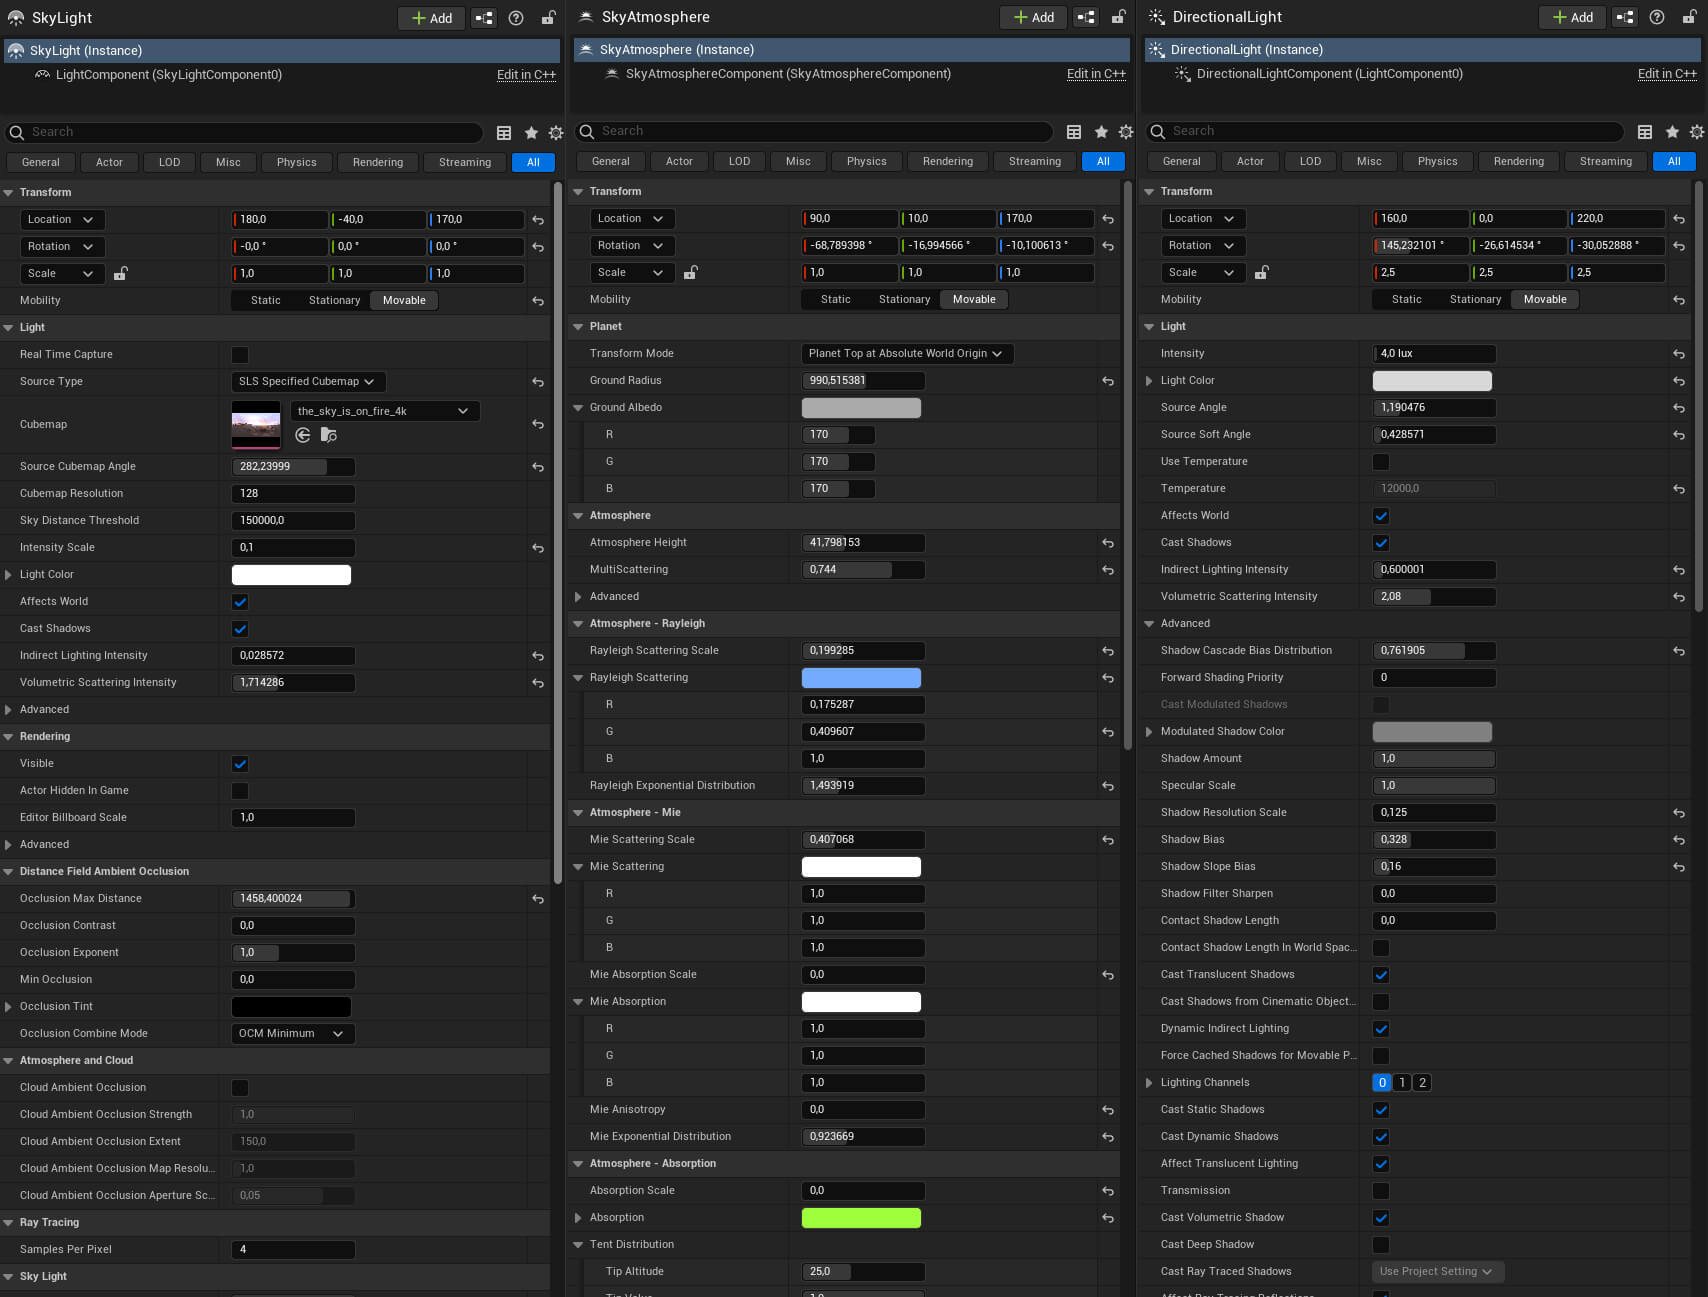Toggle the lock icon in SkyLight panel header
This screenshot has width=1708, height=1297.
click(549, 18)
